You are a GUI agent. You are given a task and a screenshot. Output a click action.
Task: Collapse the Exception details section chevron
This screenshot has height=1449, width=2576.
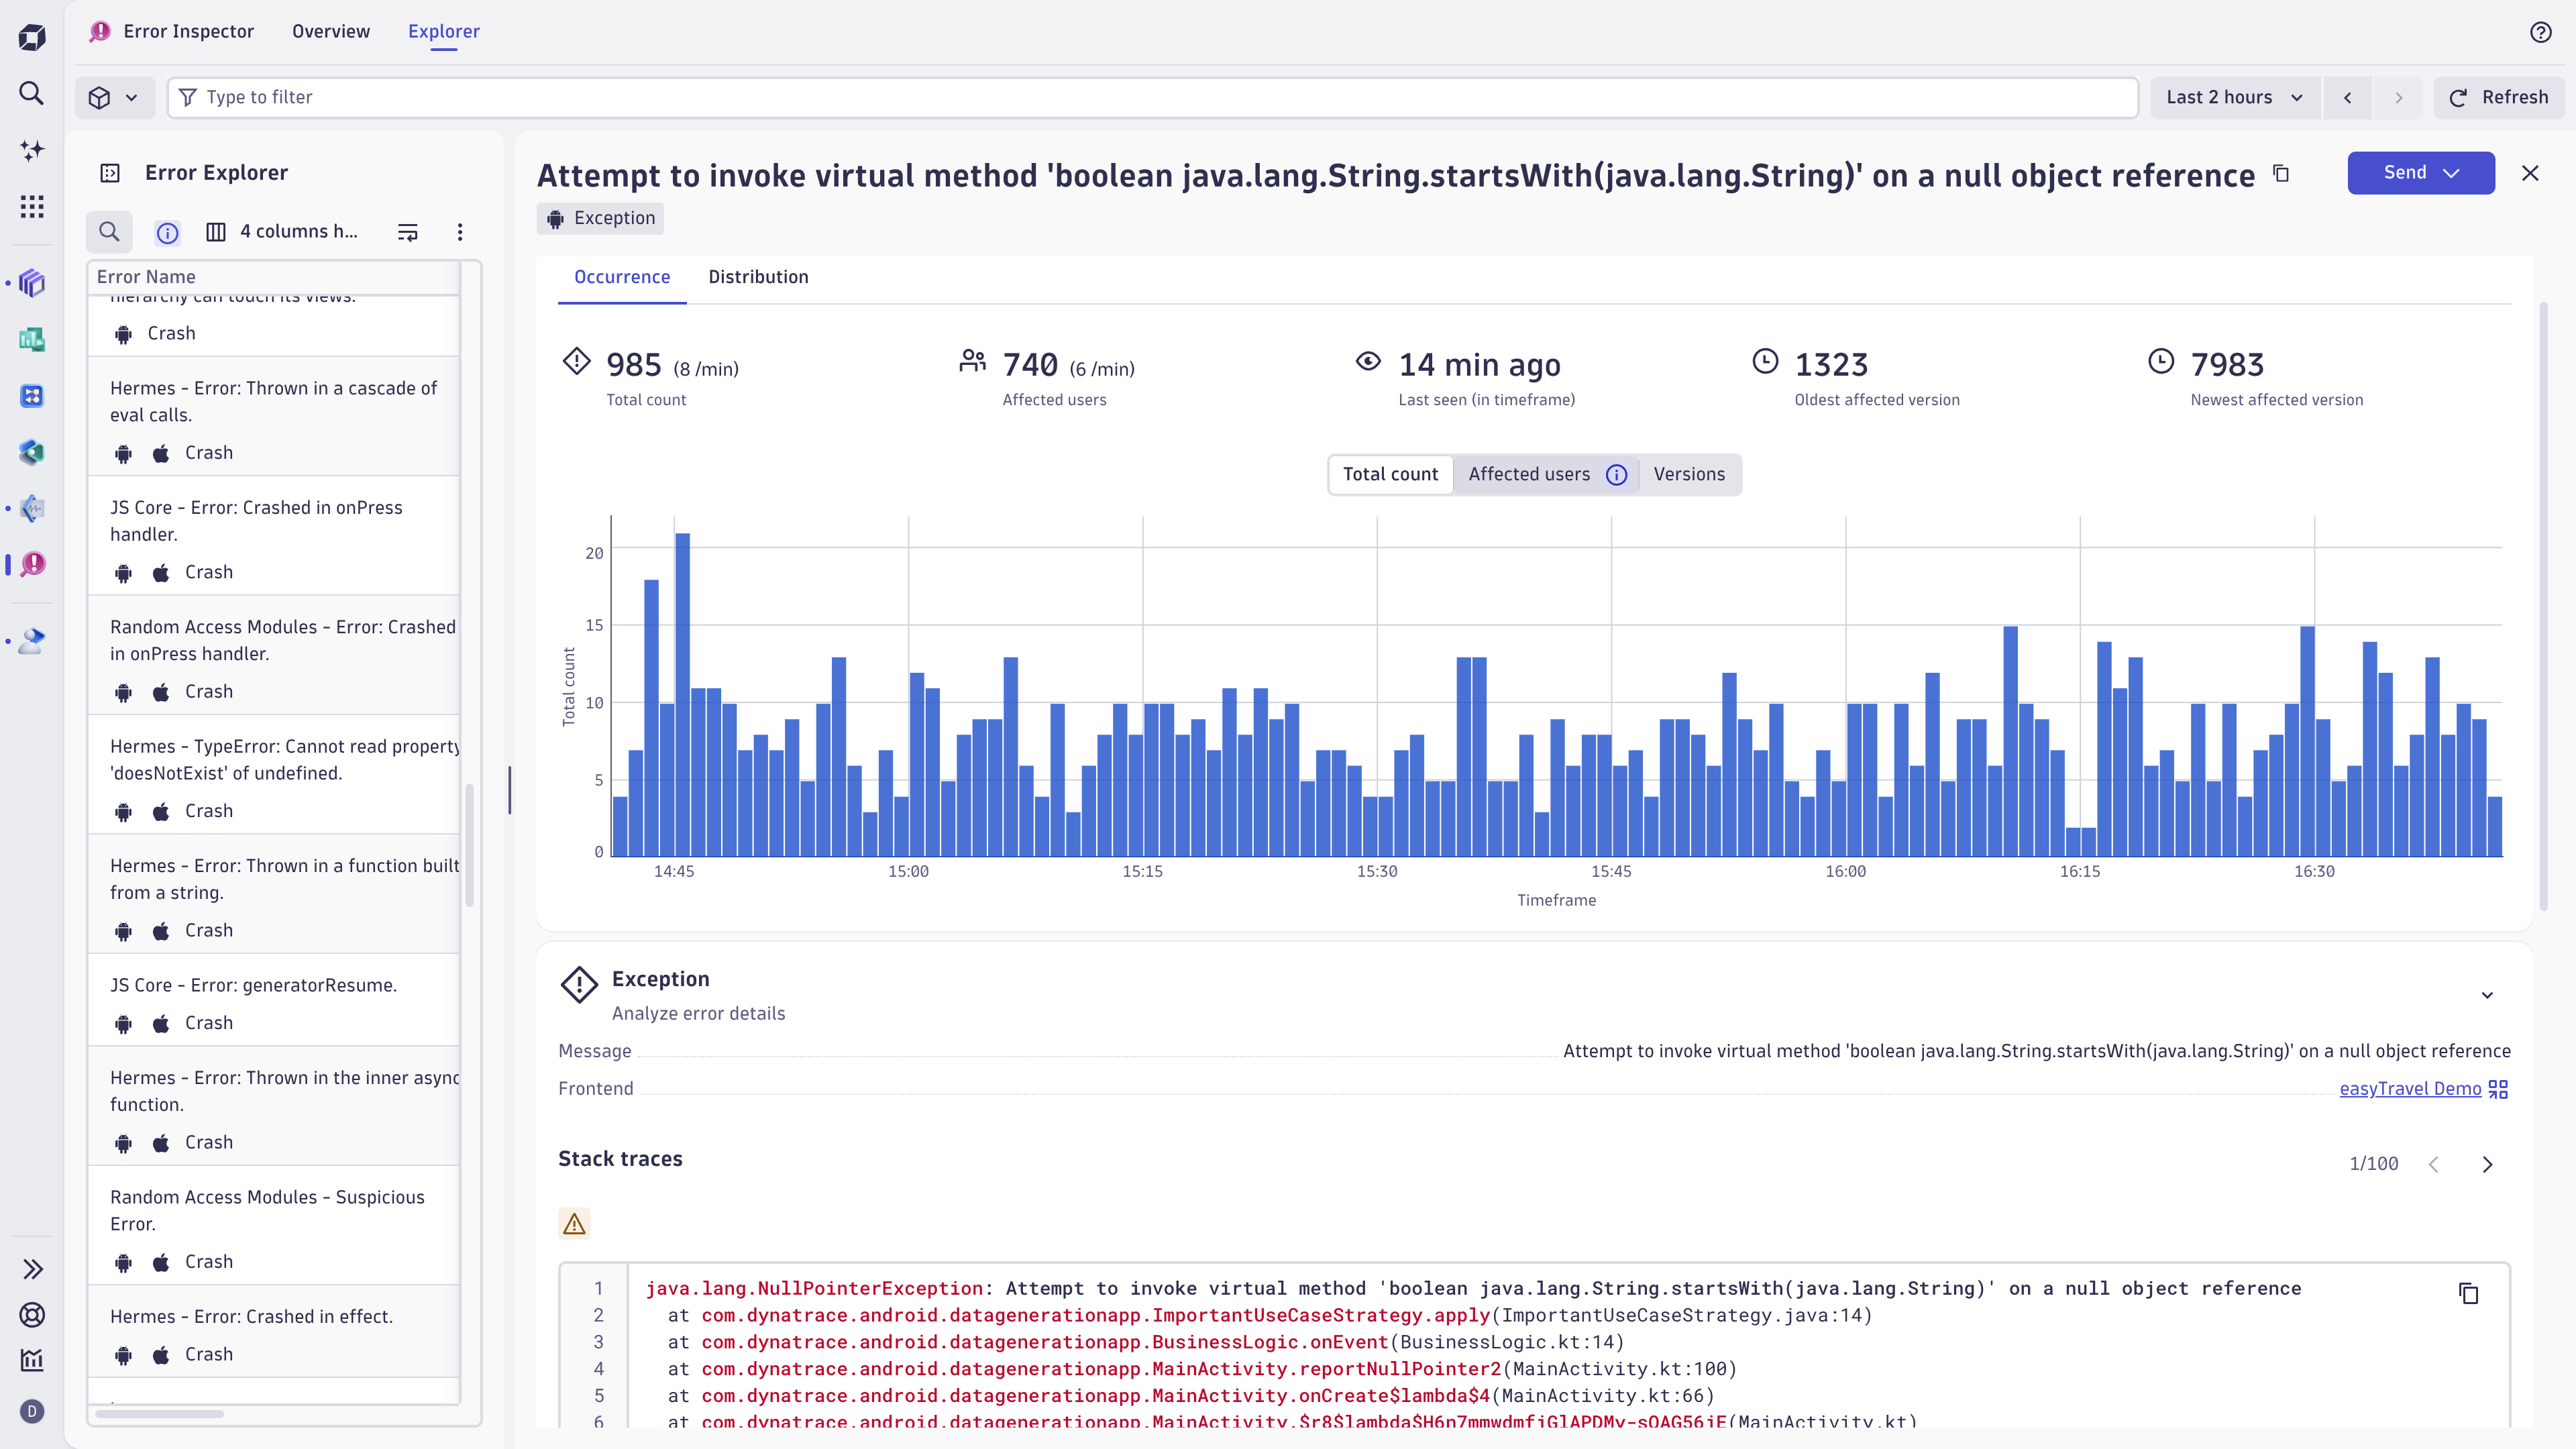pyautogui.click(x=2487, y=996)
